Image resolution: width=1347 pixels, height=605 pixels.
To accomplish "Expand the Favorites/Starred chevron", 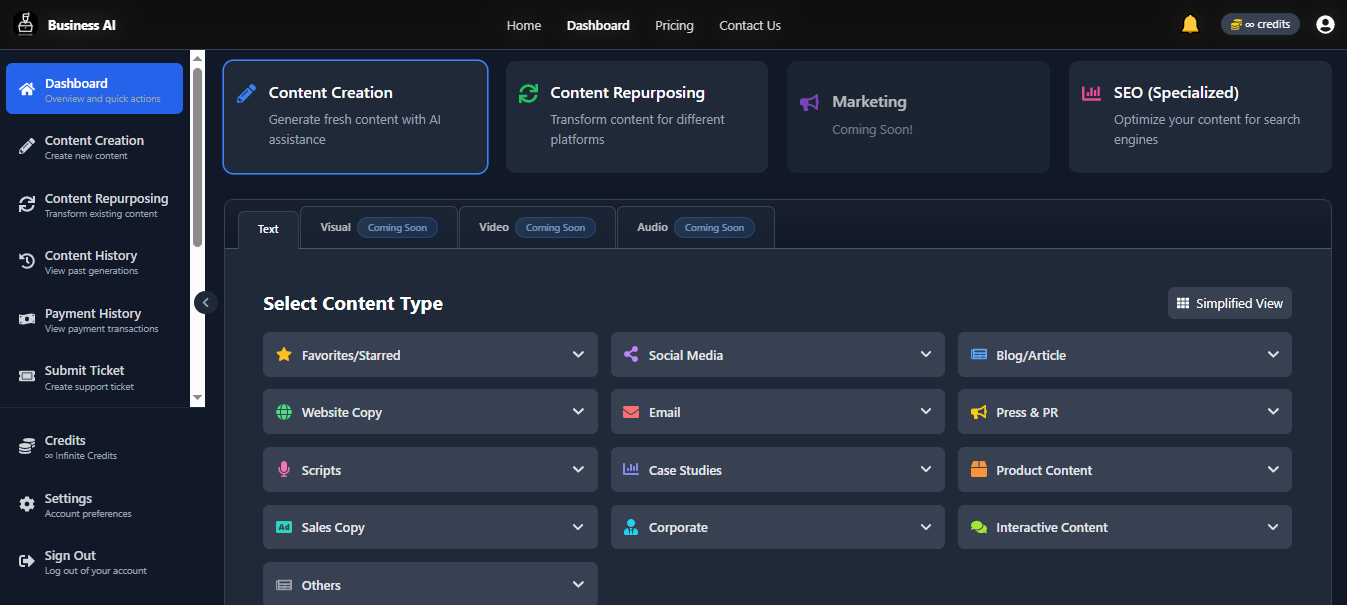I will [578, 354].
